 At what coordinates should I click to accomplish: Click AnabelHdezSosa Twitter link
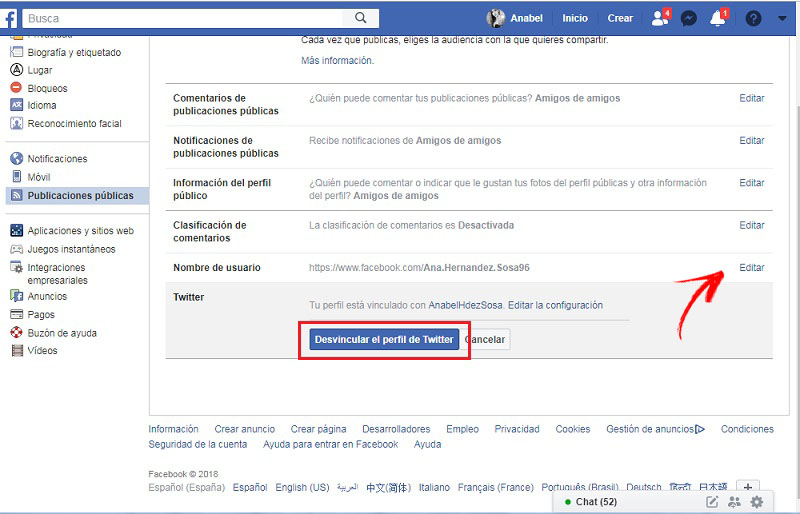click(466, 305)
